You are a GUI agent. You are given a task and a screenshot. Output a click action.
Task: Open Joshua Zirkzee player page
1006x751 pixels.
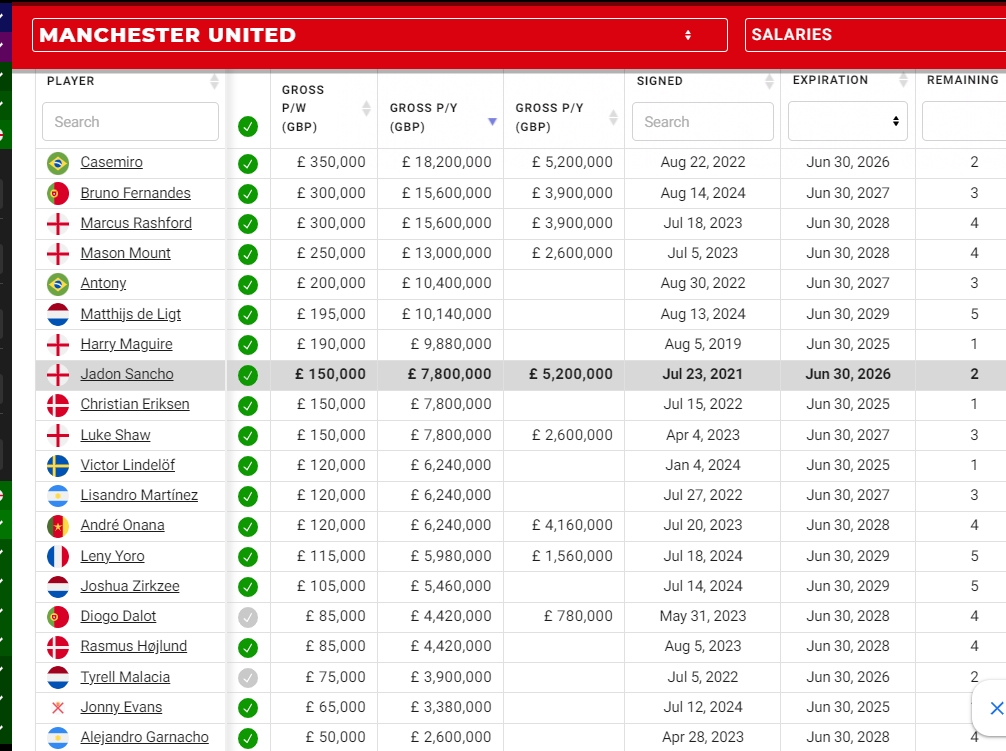pyautogui.click(x=130, y=587)
